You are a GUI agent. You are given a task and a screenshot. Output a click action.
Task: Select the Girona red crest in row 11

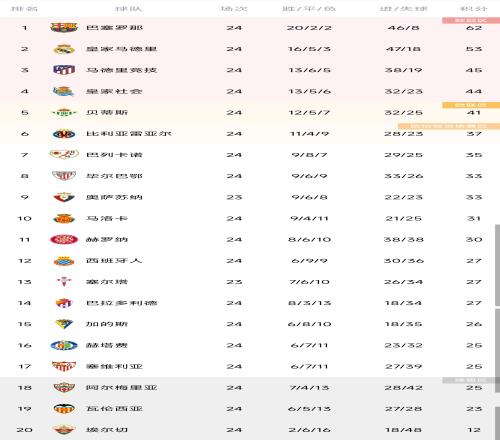point(64,239)
